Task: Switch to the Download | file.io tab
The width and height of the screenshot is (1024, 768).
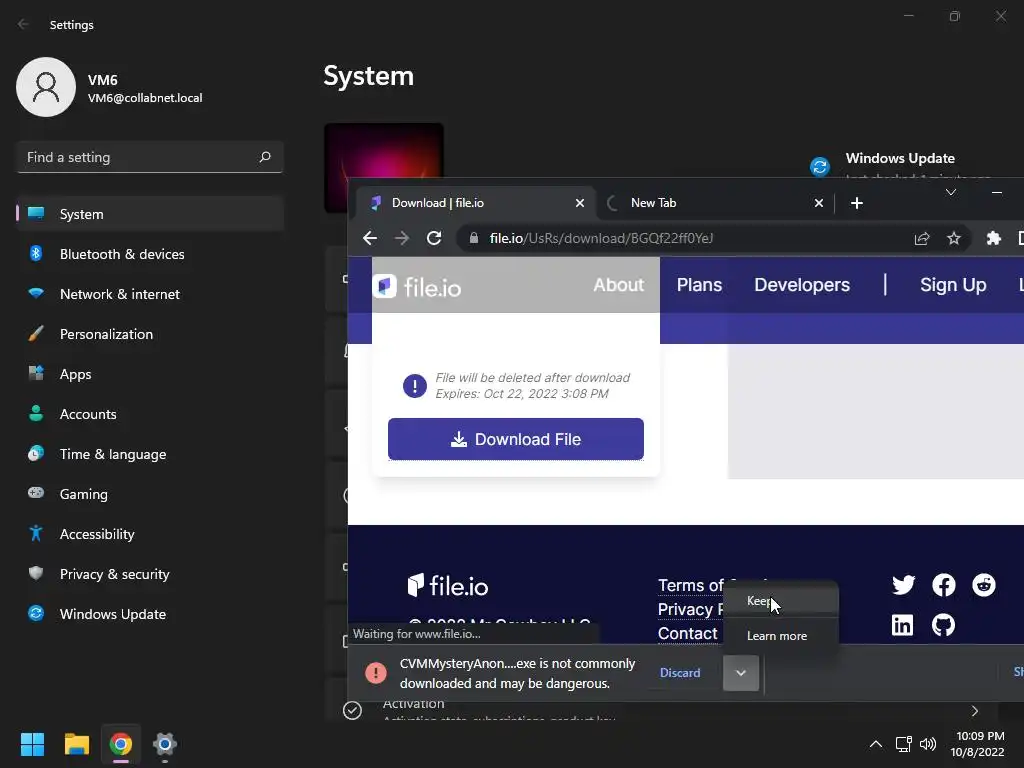Action: coord(476,203)
